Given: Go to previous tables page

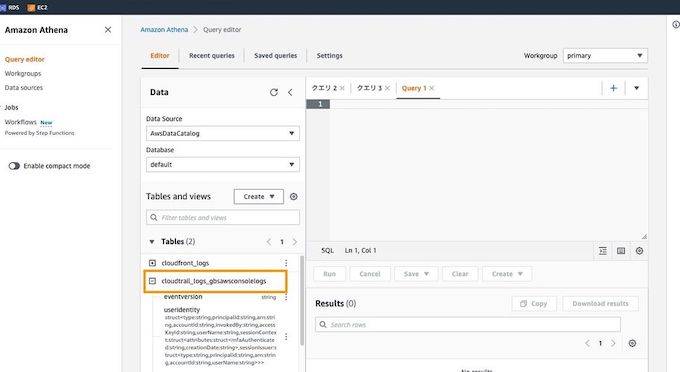Looking at the screenshot, I should coord(269,241).
